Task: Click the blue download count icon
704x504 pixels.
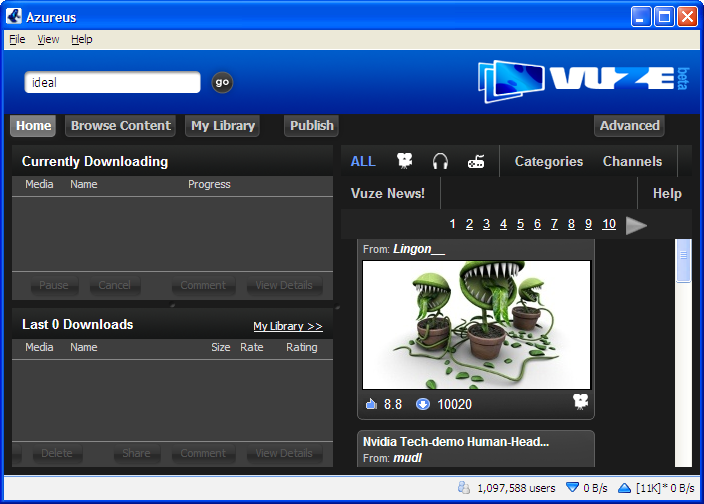Action: [422, 404]
